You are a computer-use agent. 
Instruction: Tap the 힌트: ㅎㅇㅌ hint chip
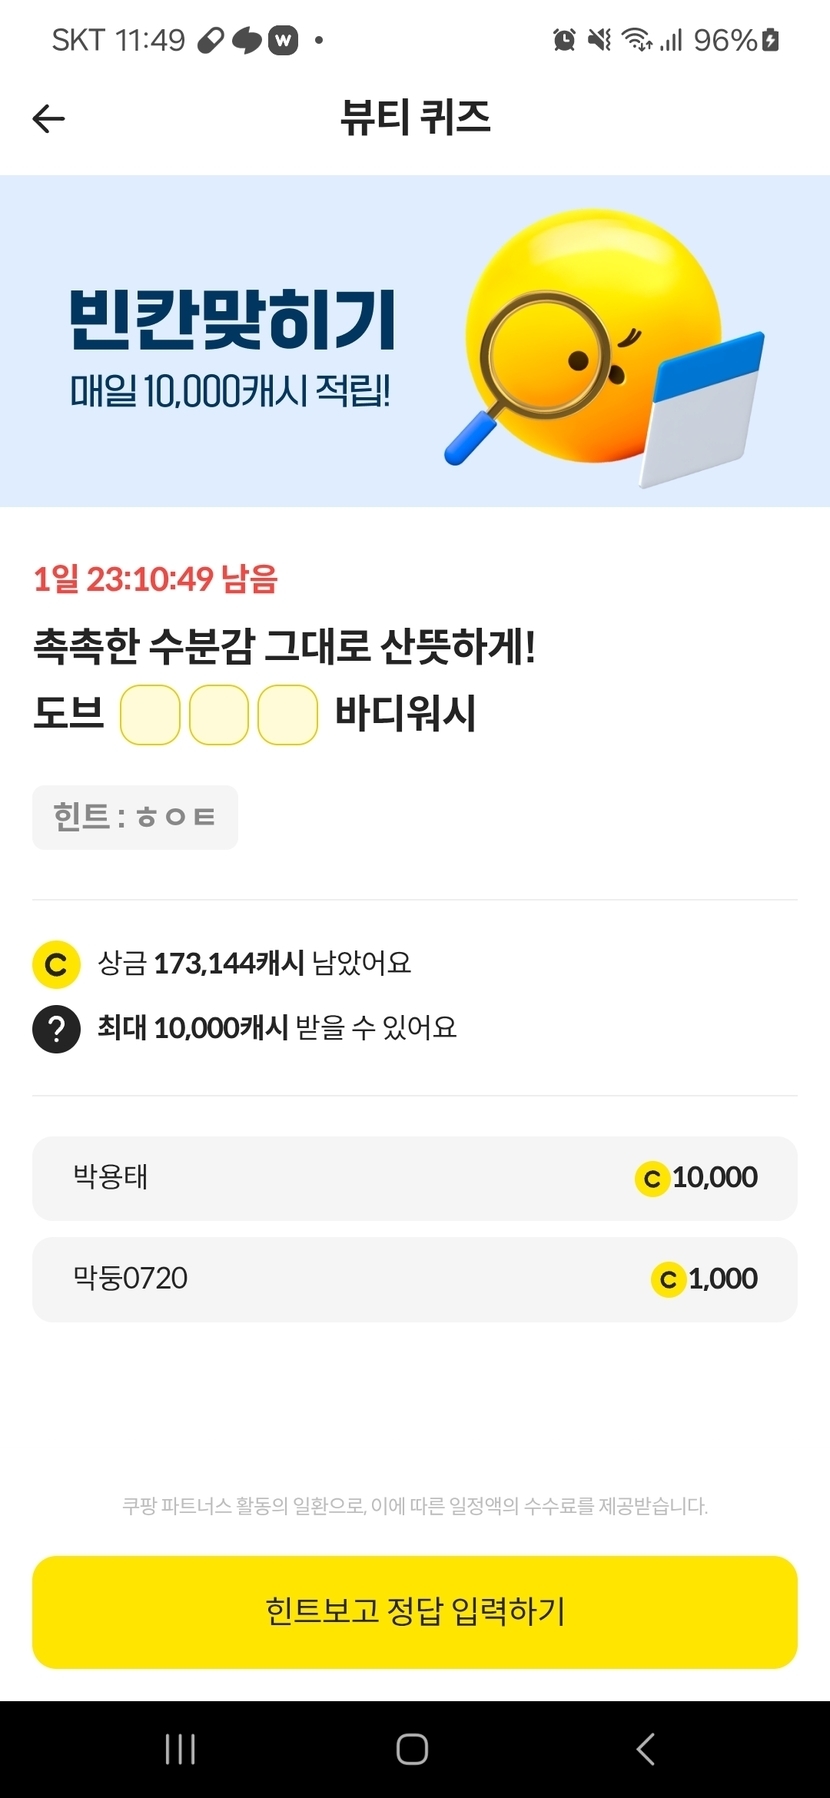pyautogui.click(x=135, y=817)
